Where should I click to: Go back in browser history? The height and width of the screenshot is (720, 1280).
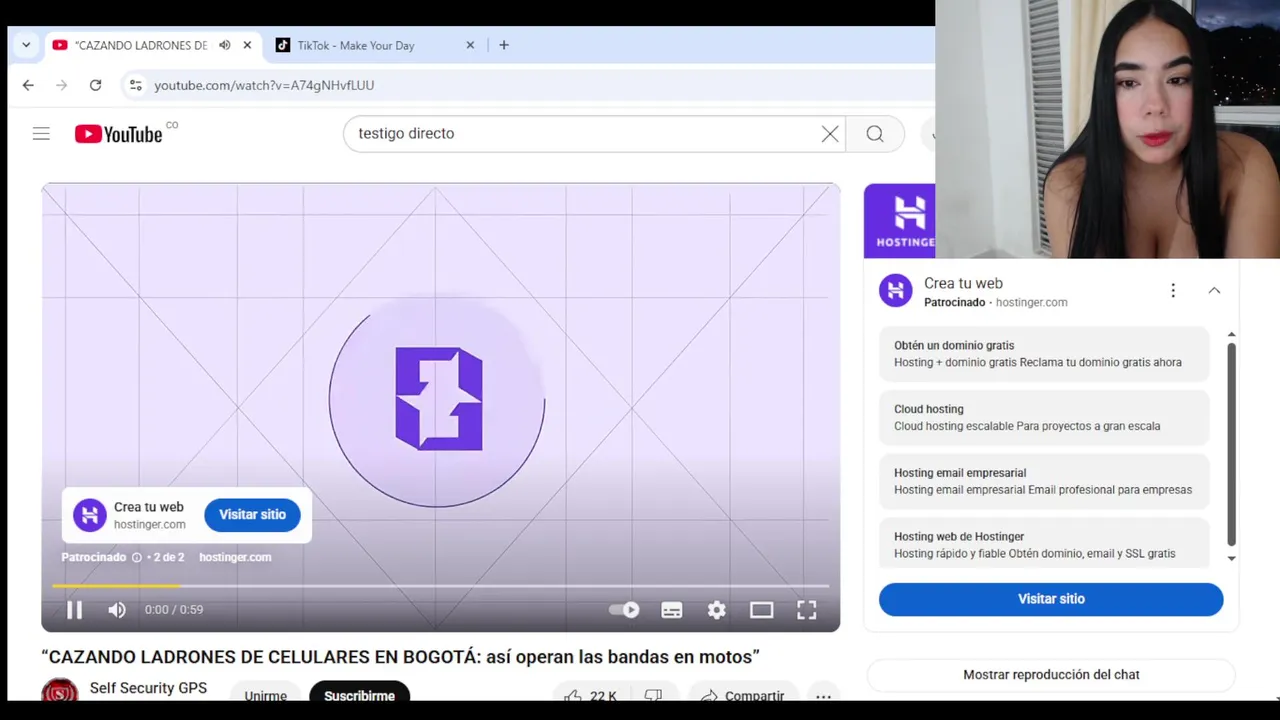coord(28,85)
